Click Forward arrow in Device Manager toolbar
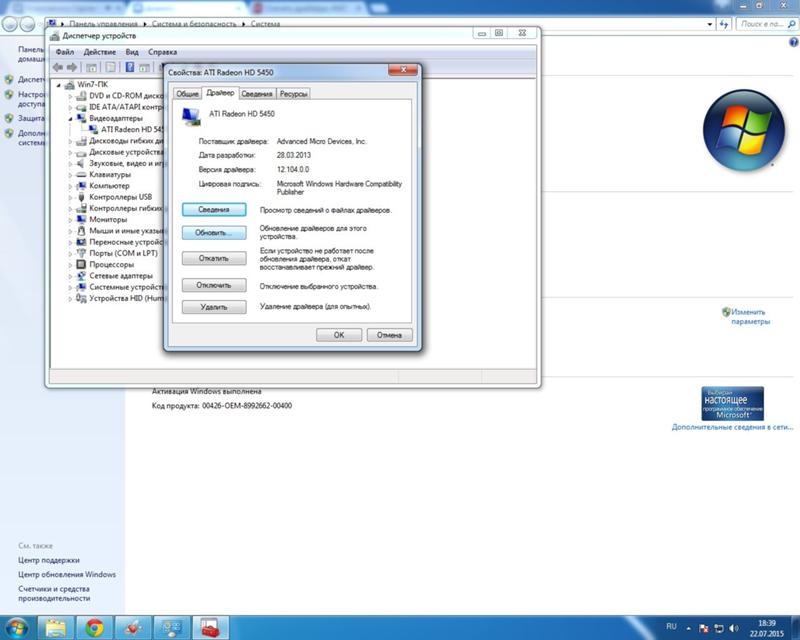The image size is (800, 640). pyautogui.click(x=72, y=67)
